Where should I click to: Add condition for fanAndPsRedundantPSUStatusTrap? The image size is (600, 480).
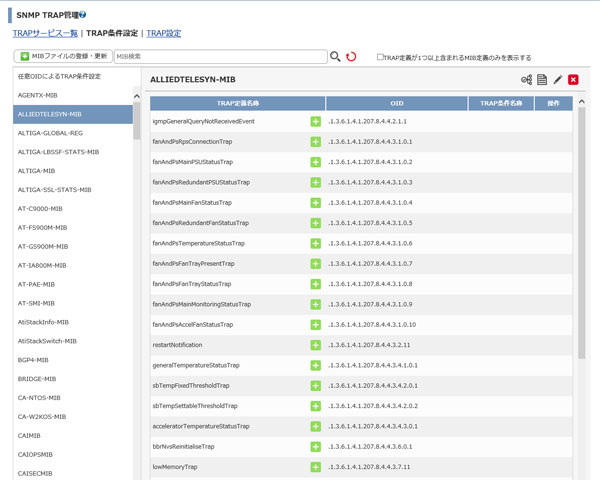point(316,183)
